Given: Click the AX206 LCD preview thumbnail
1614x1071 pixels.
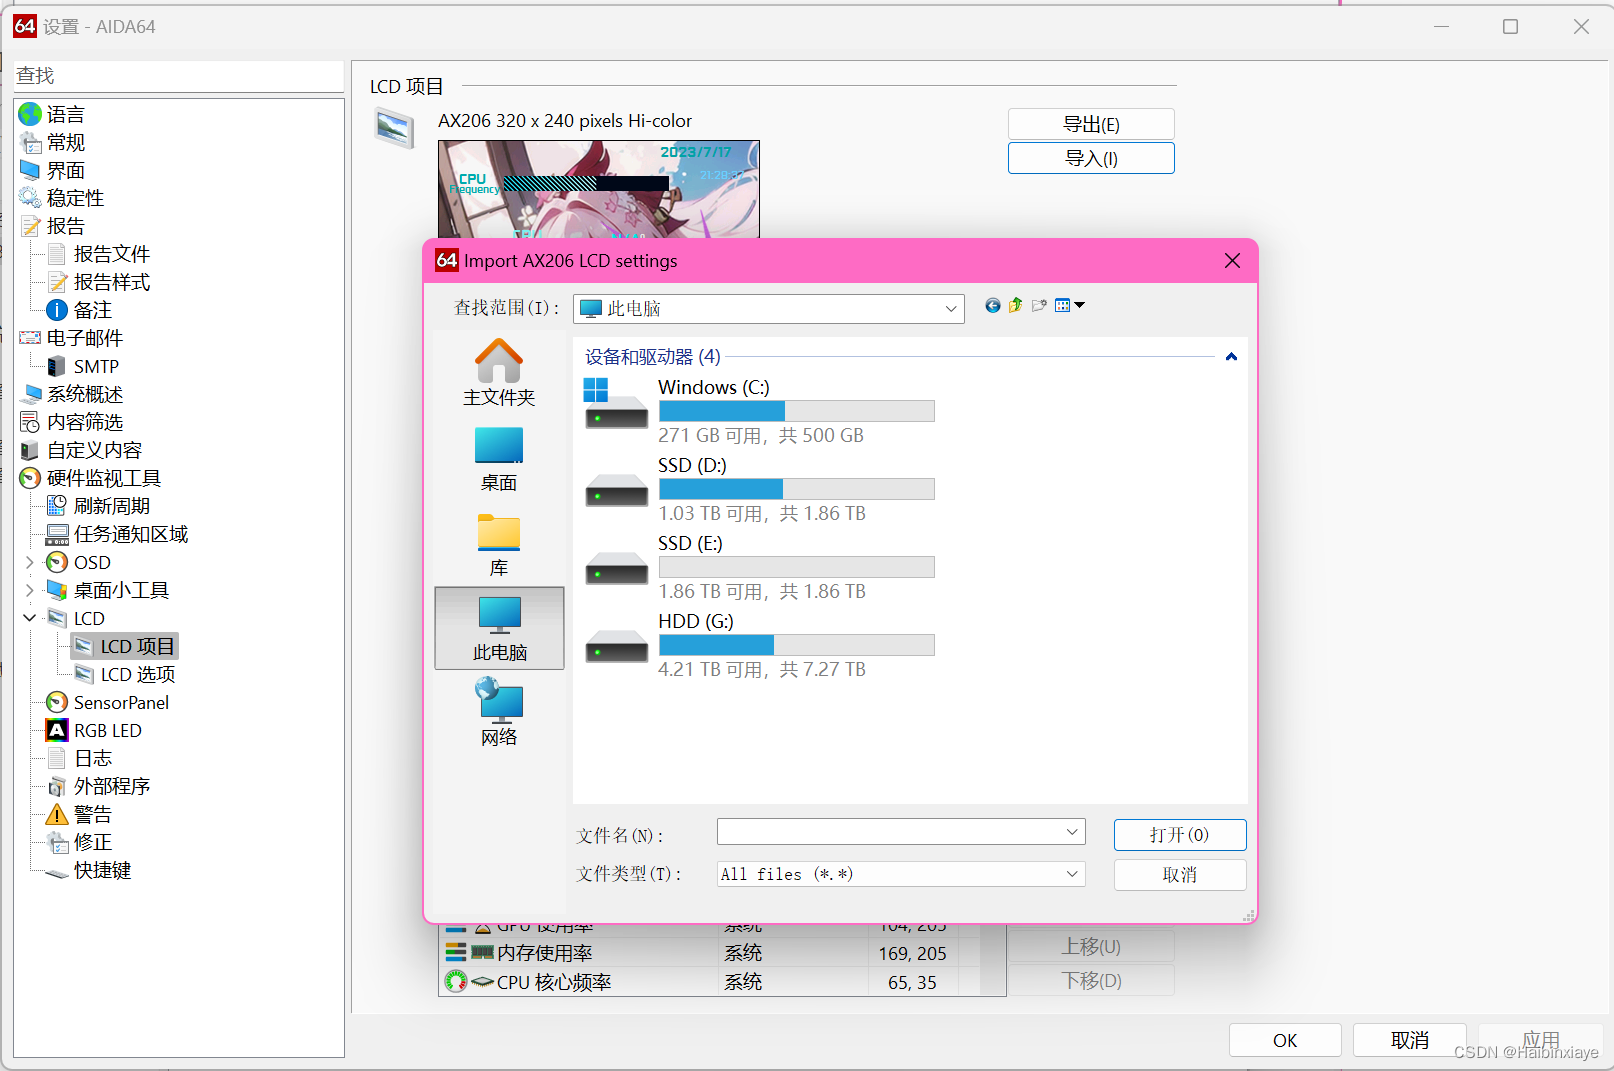Looking at the screenshot, I should [x=598, y=188].
